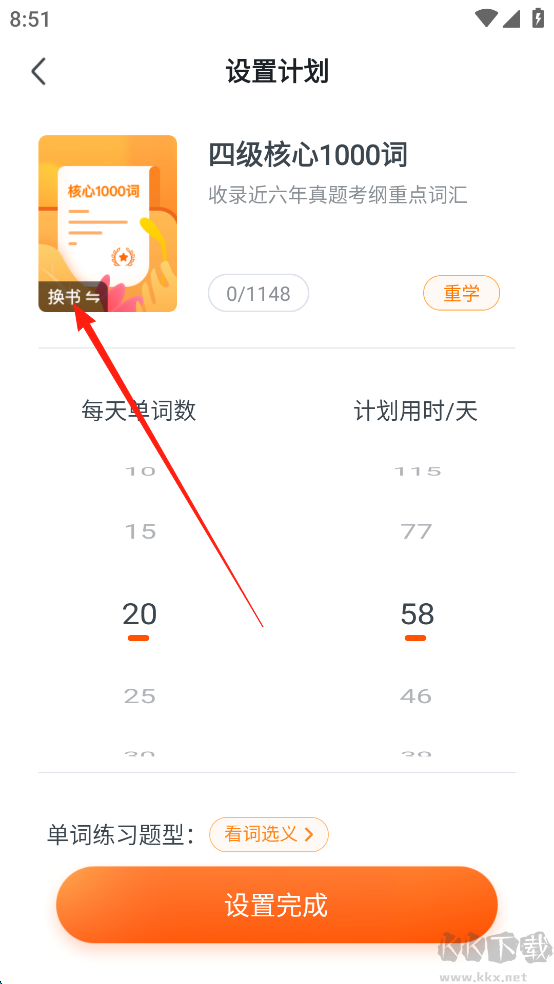
Task: Tap the battery status icon
Action: coord(538,18)
